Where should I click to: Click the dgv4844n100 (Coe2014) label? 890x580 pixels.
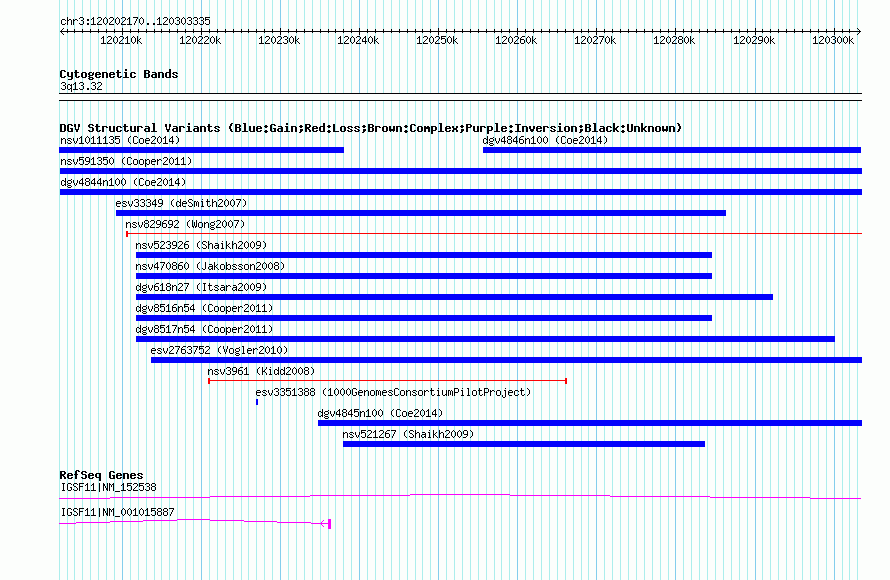point(123,182)
